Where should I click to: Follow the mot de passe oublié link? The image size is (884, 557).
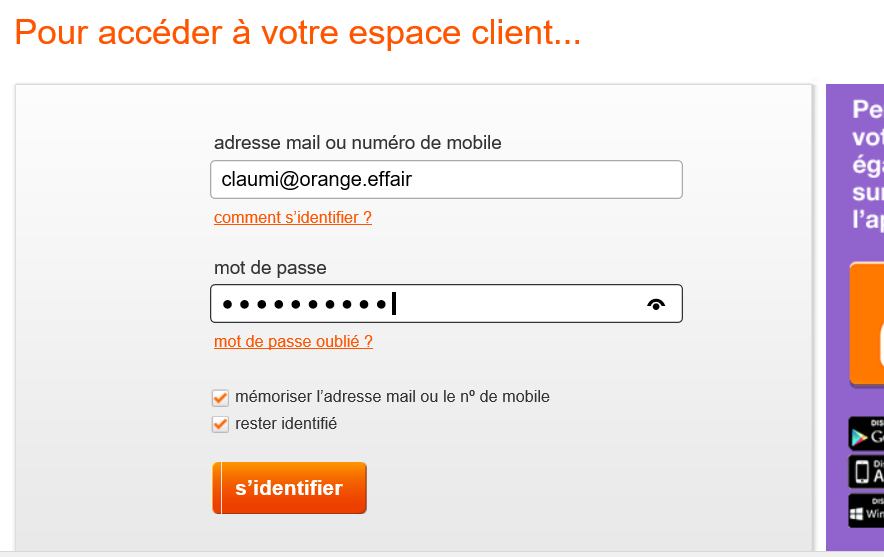(293, 341)
